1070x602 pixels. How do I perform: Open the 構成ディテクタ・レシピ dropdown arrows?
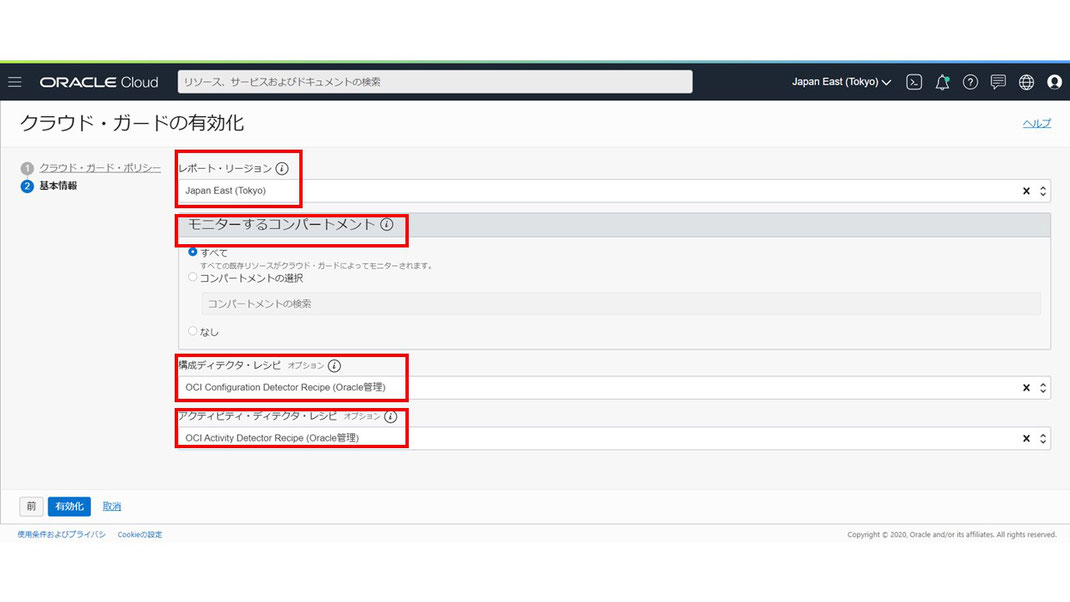click(1043, 388)
